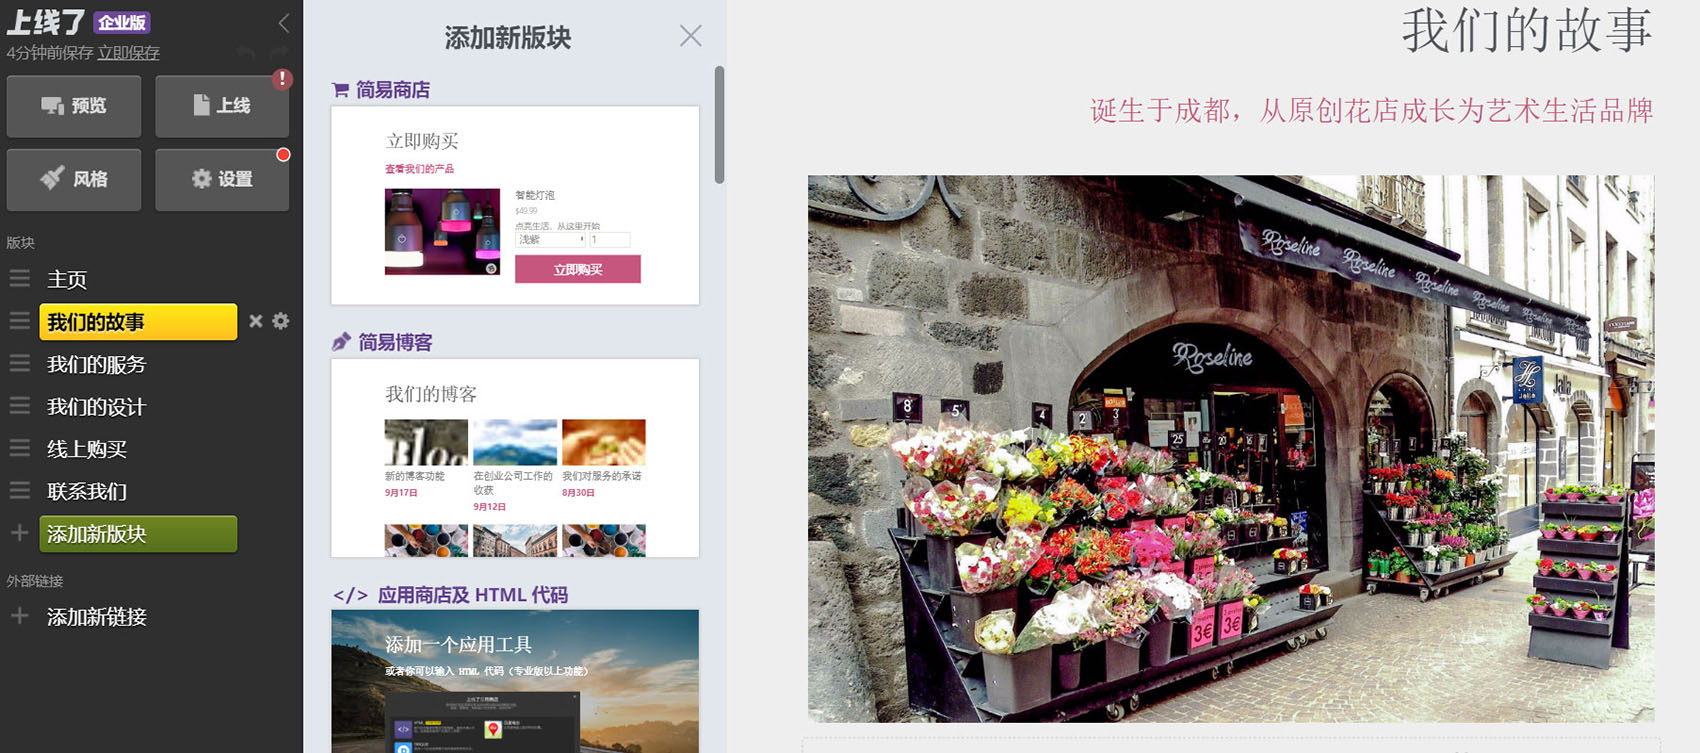1700x753 pixels.
Task: Add the 立即购买 store block preview
Action: (x=515, y=205)
